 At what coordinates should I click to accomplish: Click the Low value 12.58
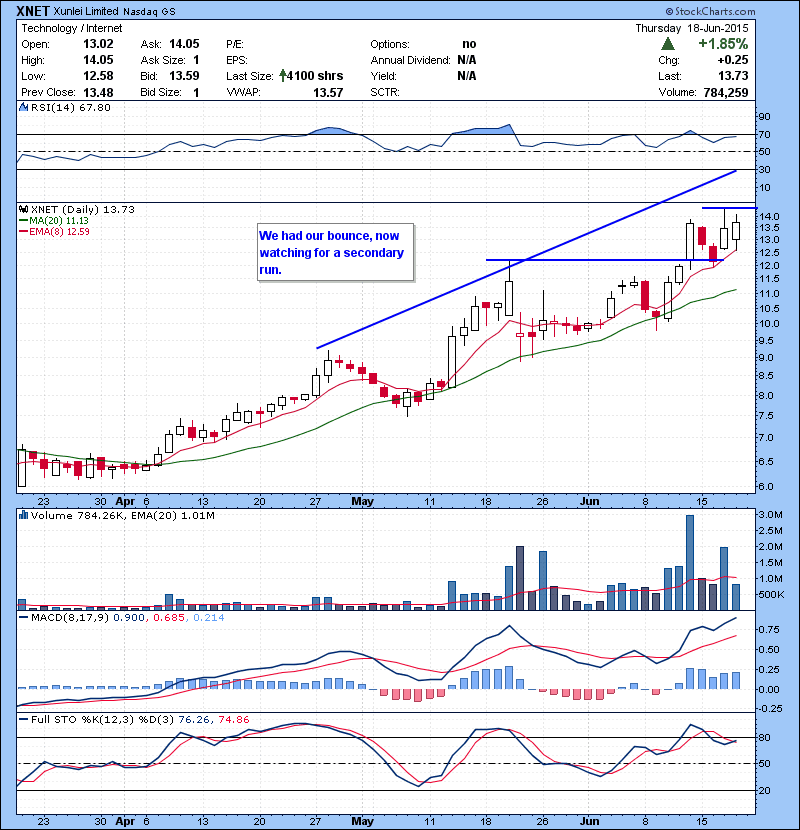(98, 76)
